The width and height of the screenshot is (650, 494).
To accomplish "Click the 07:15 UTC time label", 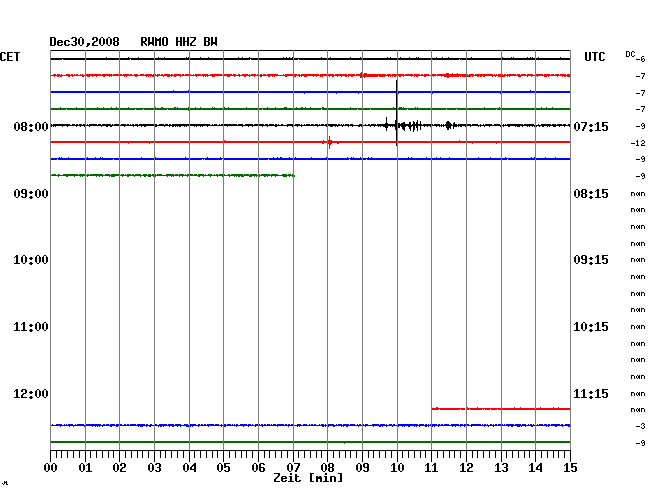I will [x=591, y=126].
